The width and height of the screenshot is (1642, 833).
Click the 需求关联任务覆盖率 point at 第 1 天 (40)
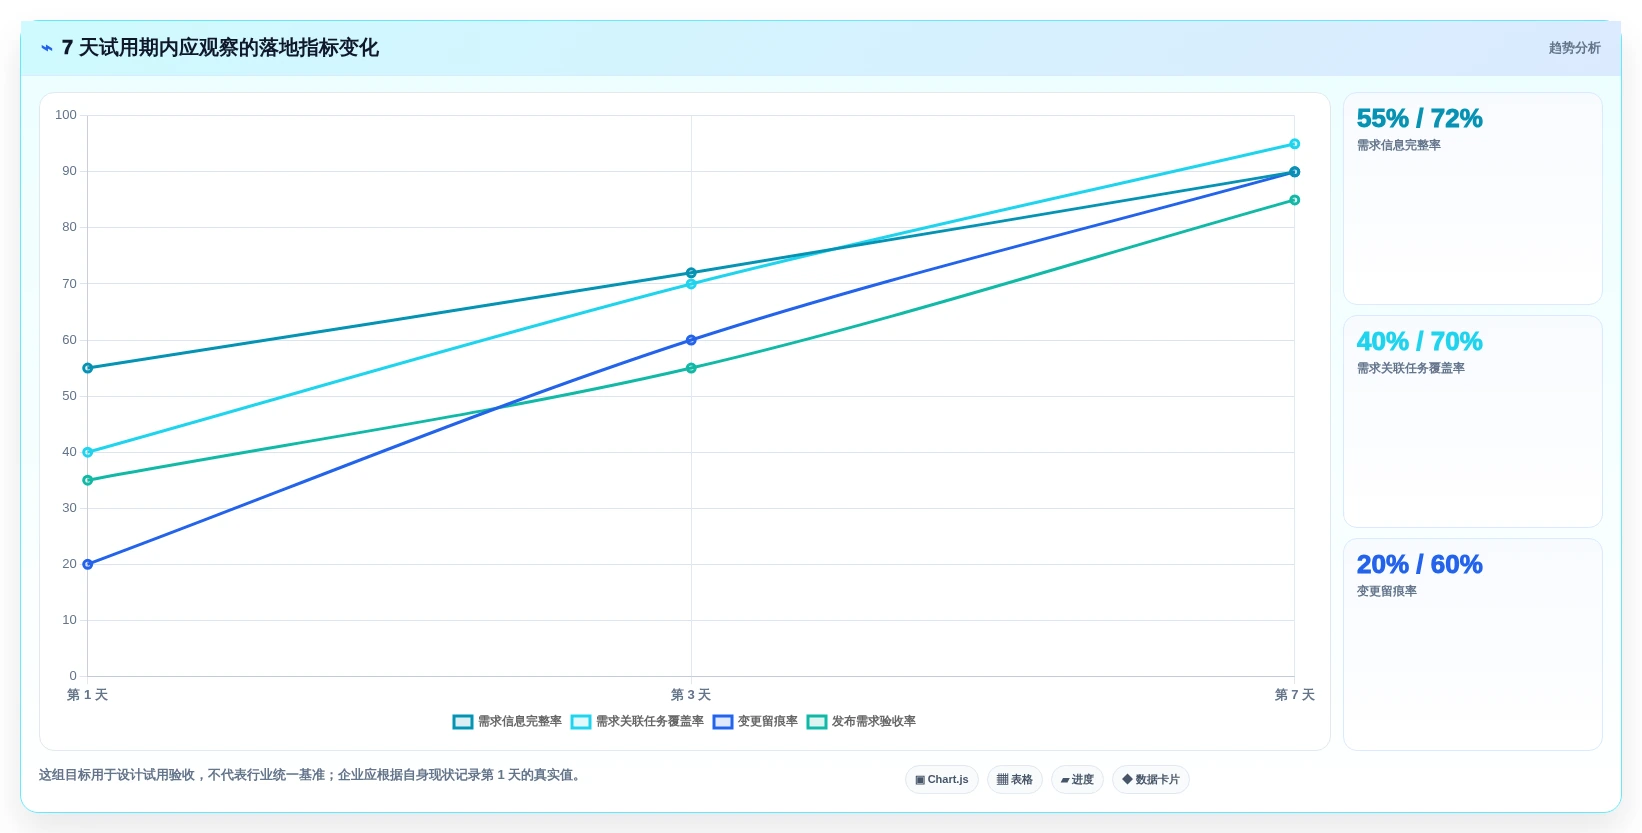click(88, 452)
